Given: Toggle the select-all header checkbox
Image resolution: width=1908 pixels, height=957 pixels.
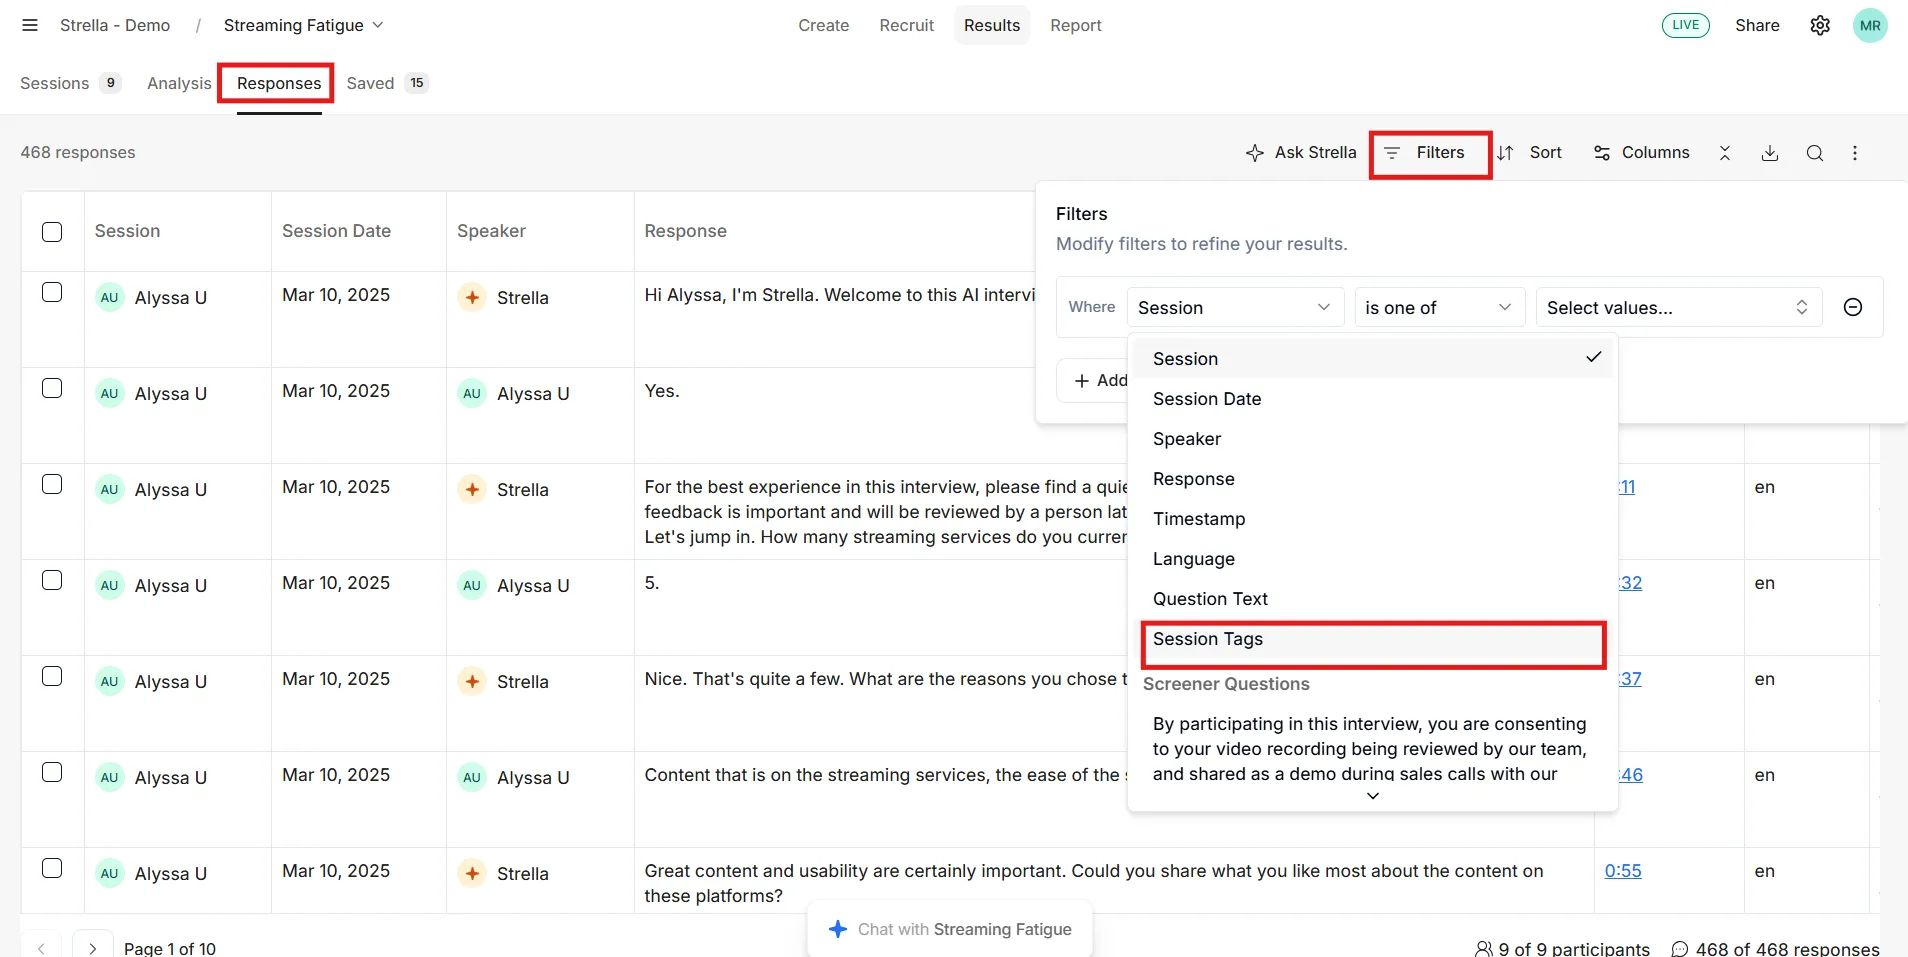Looking at the screenshot, I should pos(52,232).
